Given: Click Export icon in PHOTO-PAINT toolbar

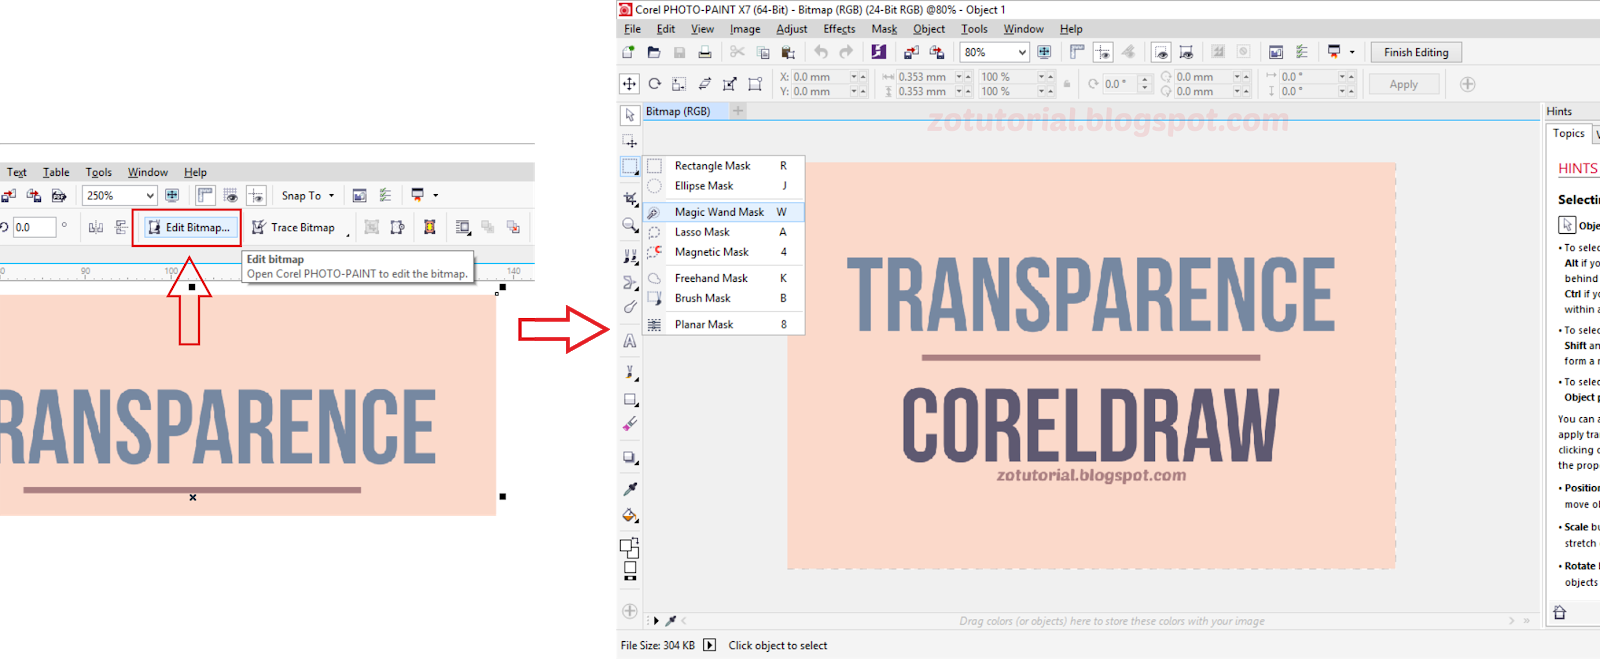Looking at the screenshot, I should pos(937,52).
